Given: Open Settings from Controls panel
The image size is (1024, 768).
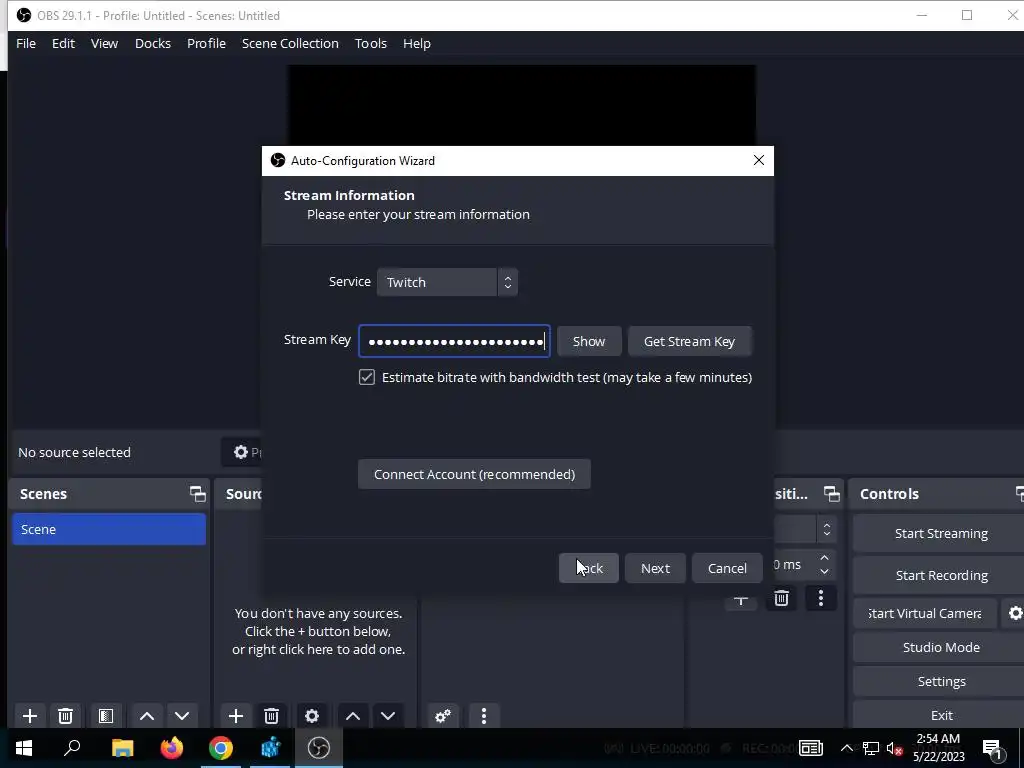Looking at the screenshot, I should [941, 681].
